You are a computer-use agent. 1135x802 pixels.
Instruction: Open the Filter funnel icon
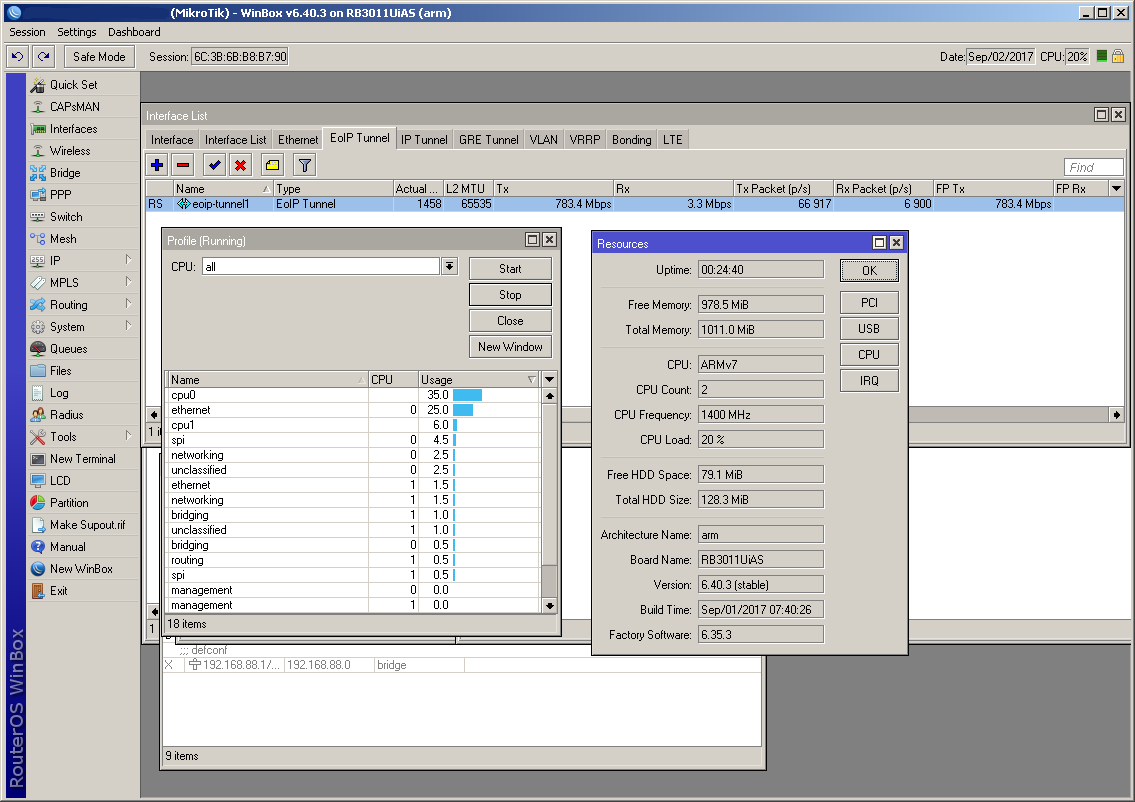click(x=305, y=165)
